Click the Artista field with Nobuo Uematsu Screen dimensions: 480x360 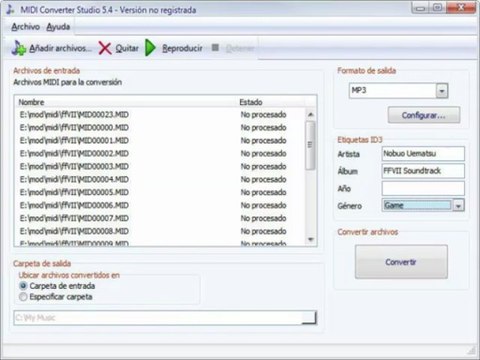click(423, 153)
